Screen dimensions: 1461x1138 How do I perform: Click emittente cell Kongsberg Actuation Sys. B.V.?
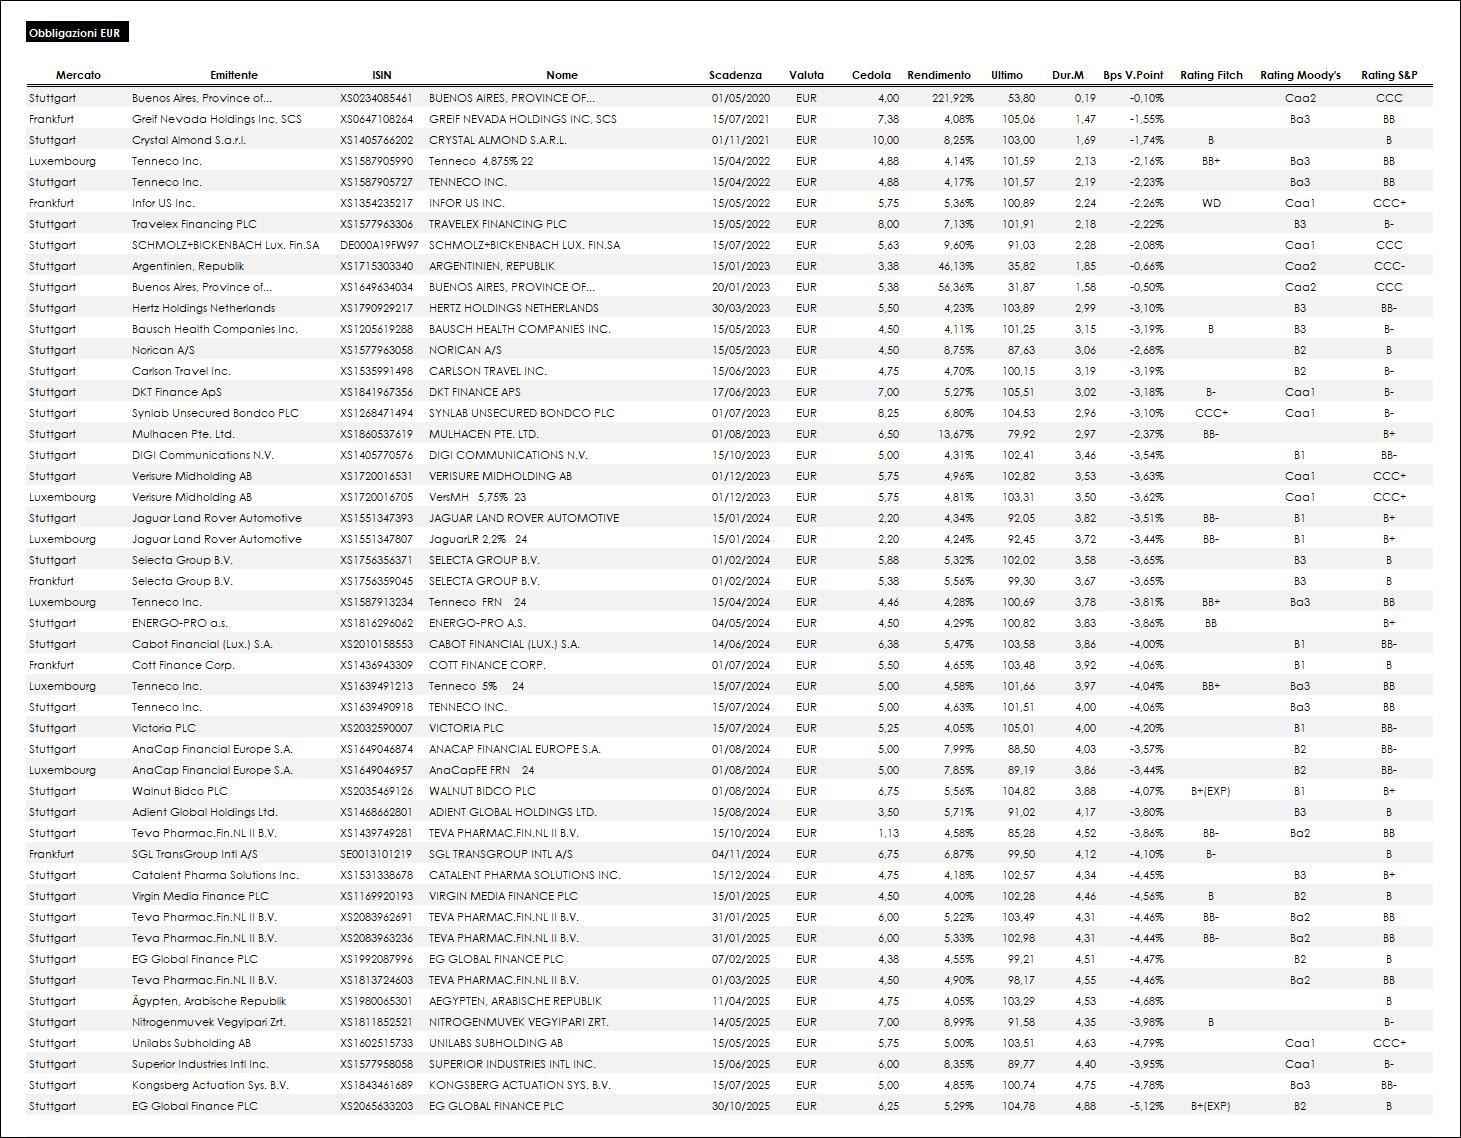pyautogui.click(x=210, y=1085)
